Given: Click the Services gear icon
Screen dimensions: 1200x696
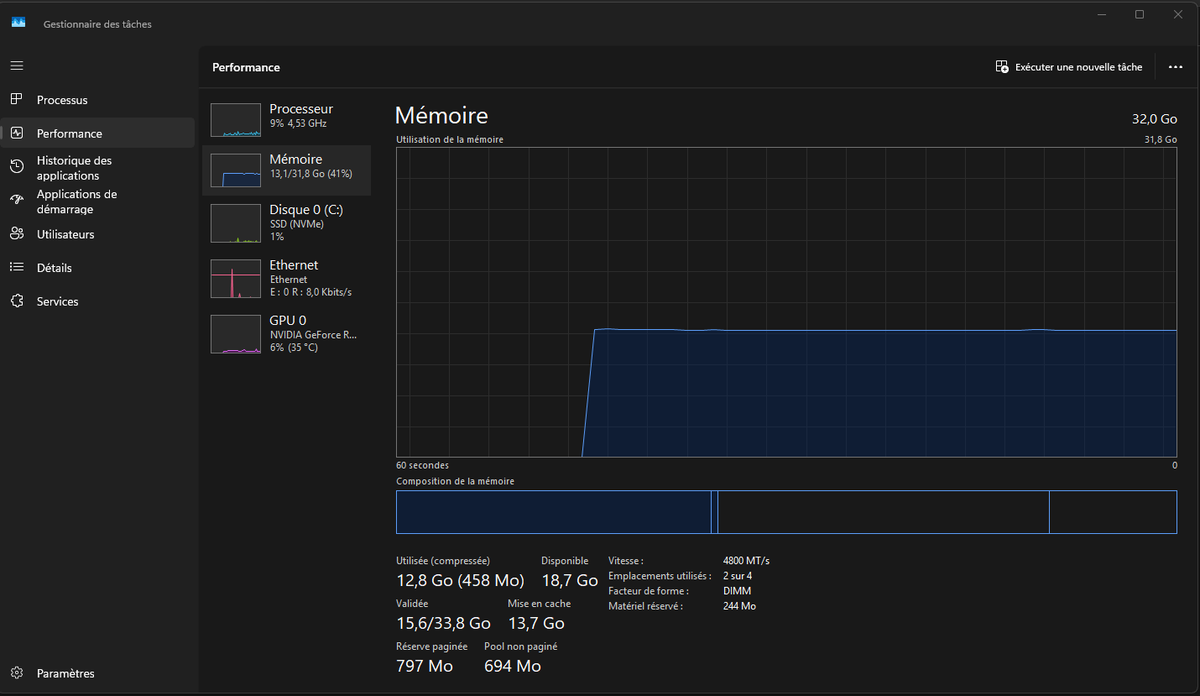Looking at the screenshot, I should (x=16, y=301).
